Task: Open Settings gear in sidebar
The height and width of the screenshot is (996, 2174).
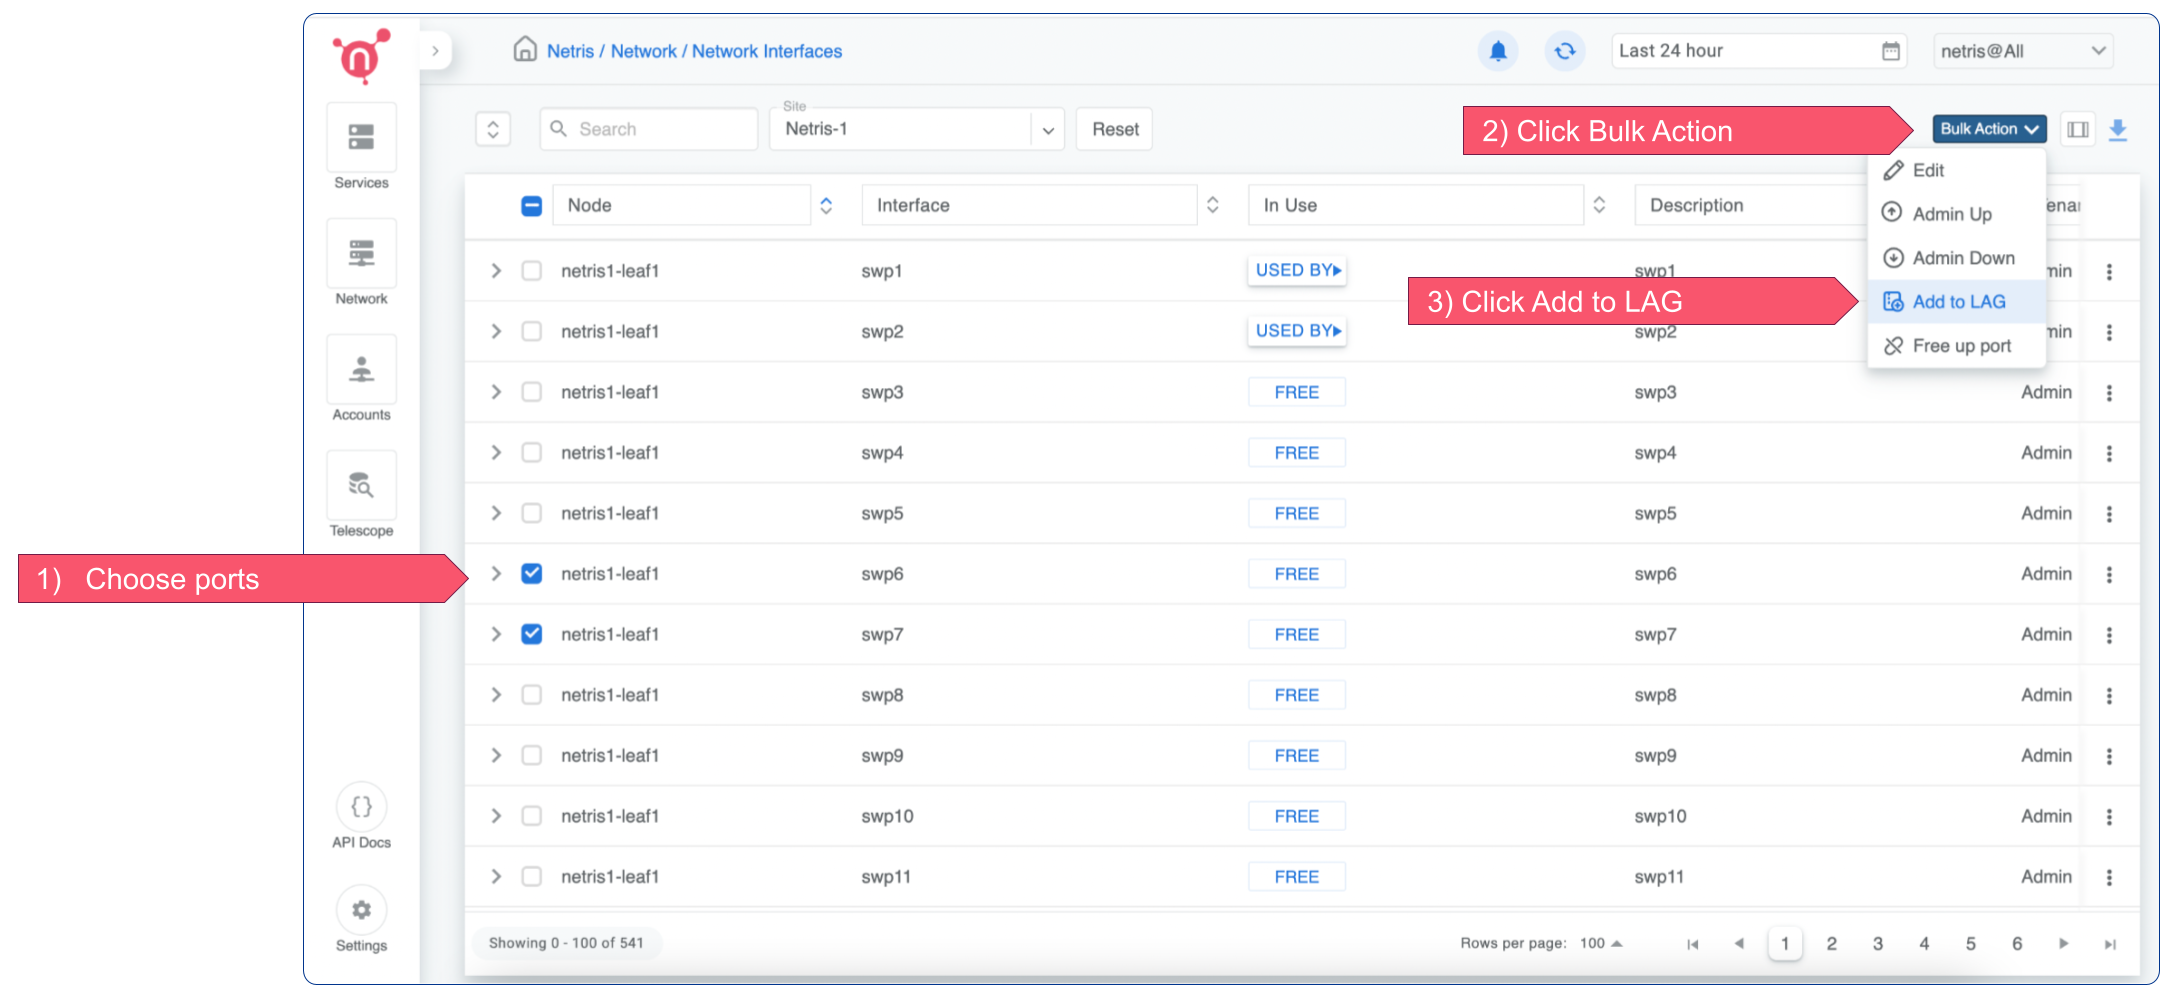Action: pyautogui.click(x=361, y=910)
